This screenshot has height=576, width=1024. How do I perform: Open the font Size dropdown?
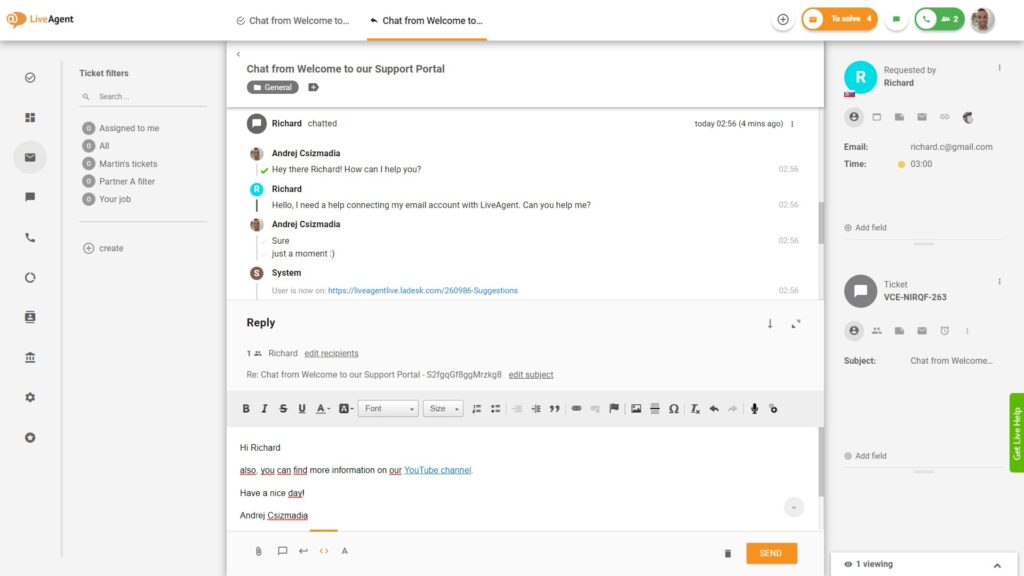pyautogui.click(x=442, y=408)
